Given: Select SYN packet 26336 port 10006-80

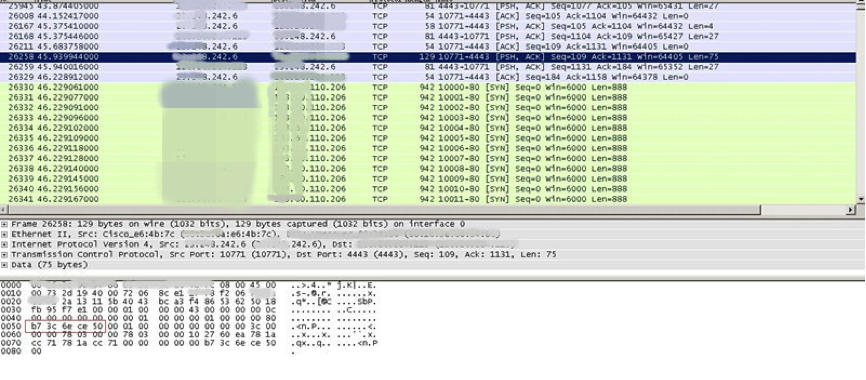Looking at the screenshot, I should (428, 148).
